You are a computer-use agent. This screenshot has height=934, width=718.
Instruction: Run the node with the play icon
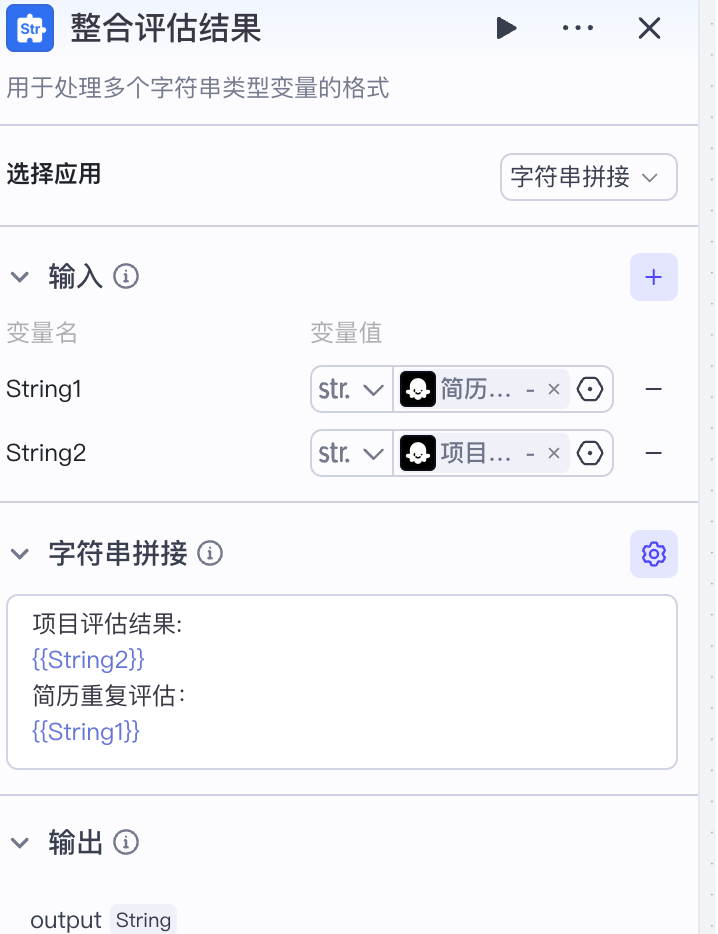point(507,29)
